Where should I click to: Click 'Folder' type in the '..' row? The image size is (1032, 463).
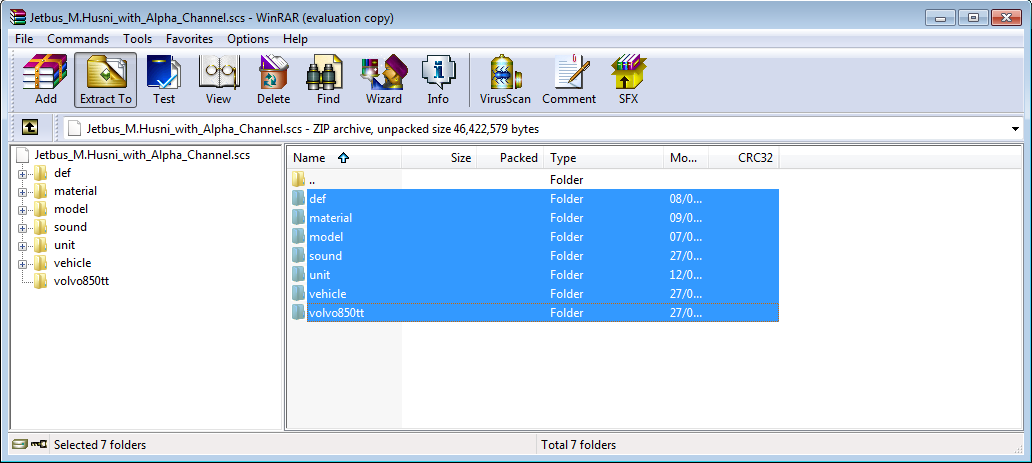coord(567,180)
